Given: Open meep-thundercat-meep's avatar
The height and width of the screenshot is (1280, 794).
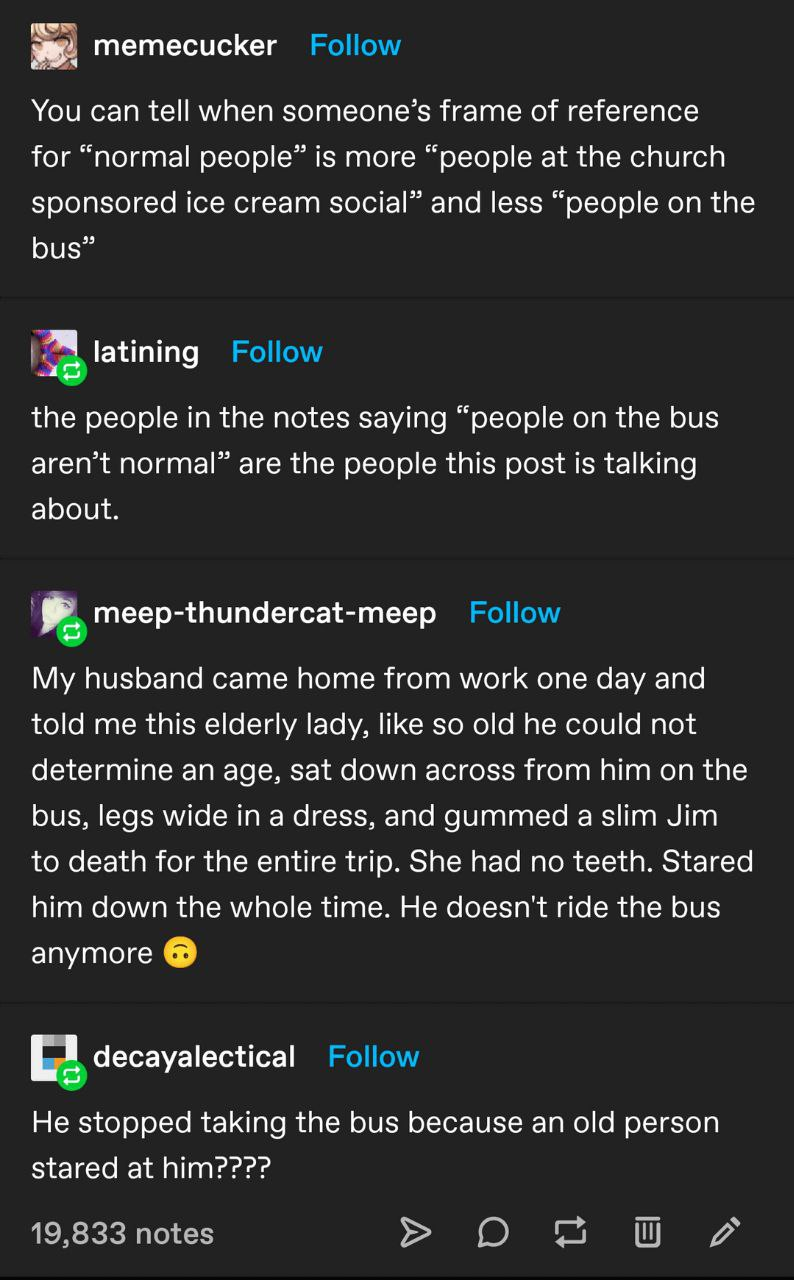Looking at the screenshot, I should (x=51, y=612).
